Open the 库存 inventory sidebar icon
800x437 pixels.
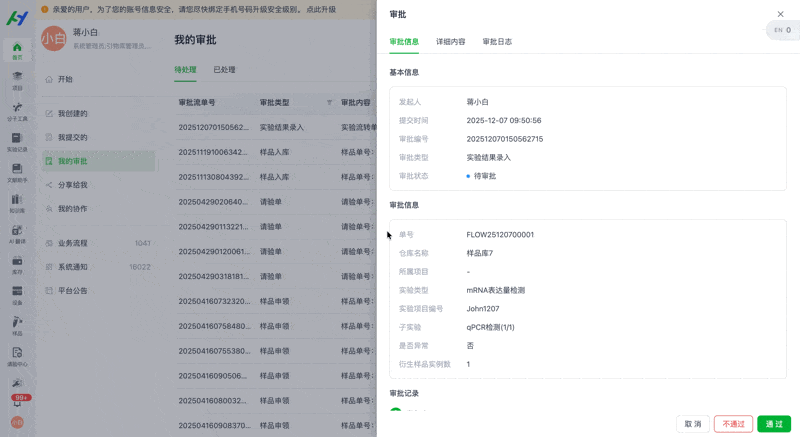[x=17, y=265]
